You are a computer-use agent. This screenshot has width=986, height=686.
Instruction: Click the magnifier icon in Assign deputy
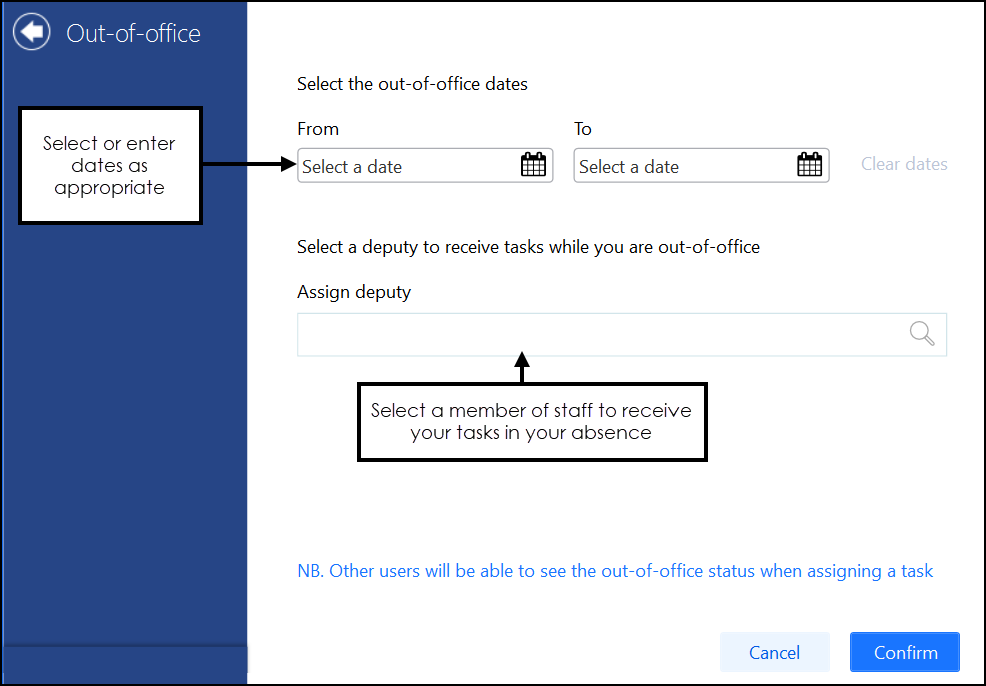(922, 334)
